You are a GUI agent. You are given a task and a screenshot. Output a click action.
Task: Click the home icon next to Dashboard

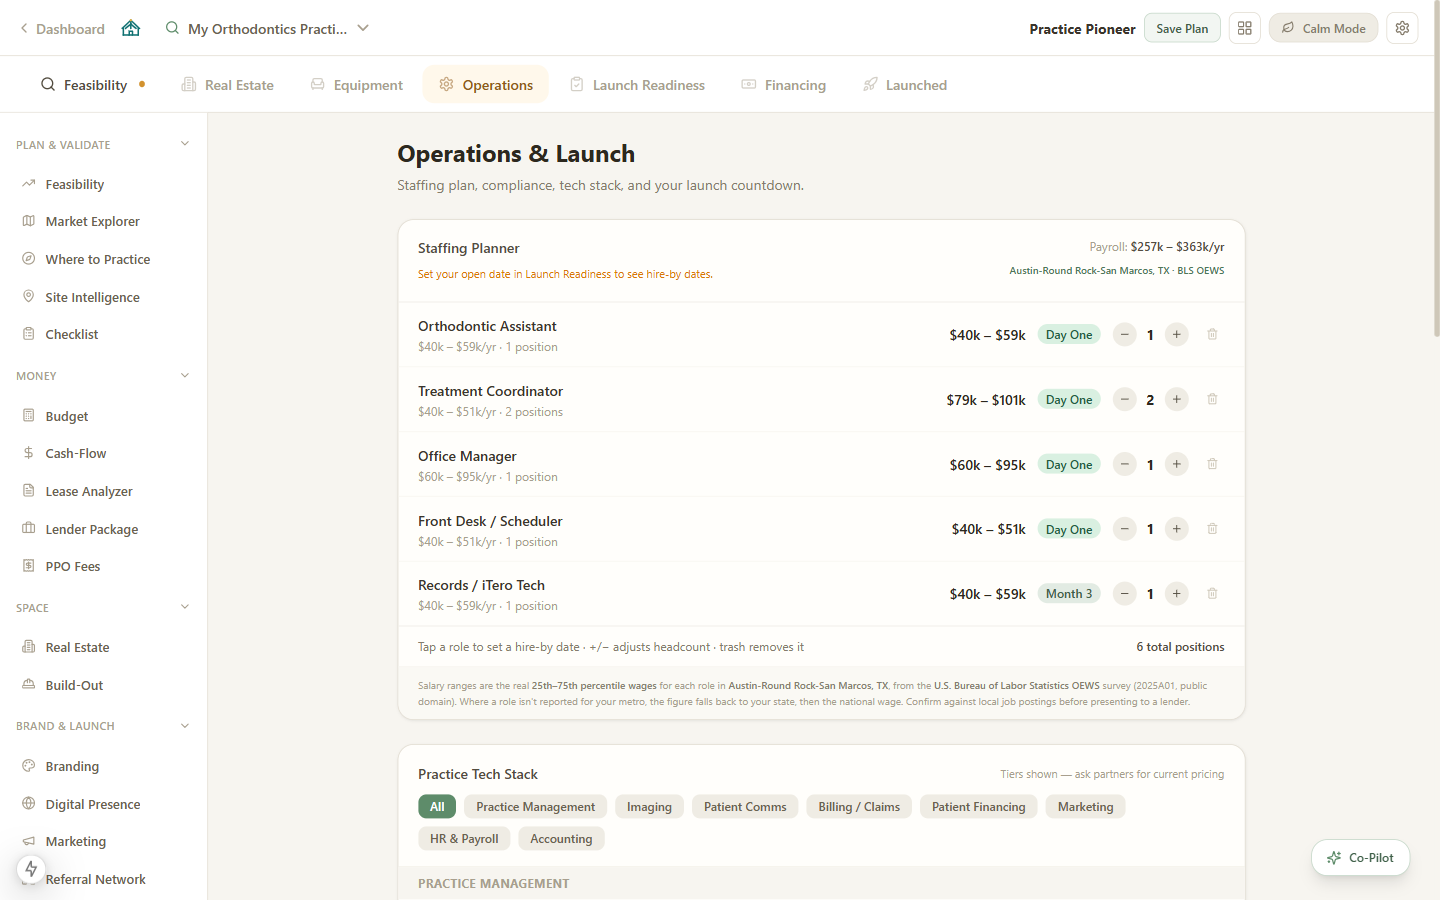pos(131,28)
